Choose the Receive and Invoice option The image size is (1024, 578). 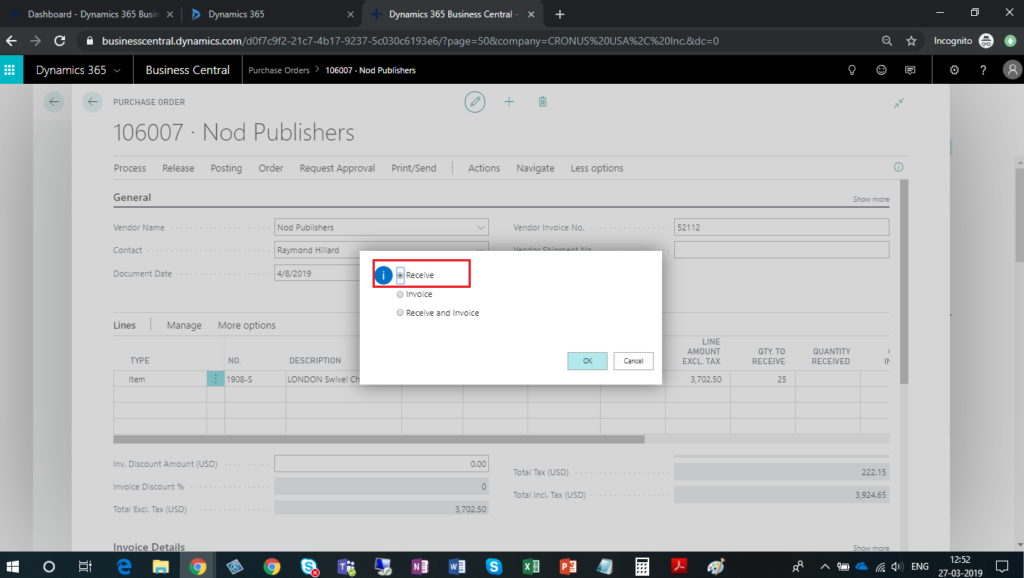click(x=401, y=313)
